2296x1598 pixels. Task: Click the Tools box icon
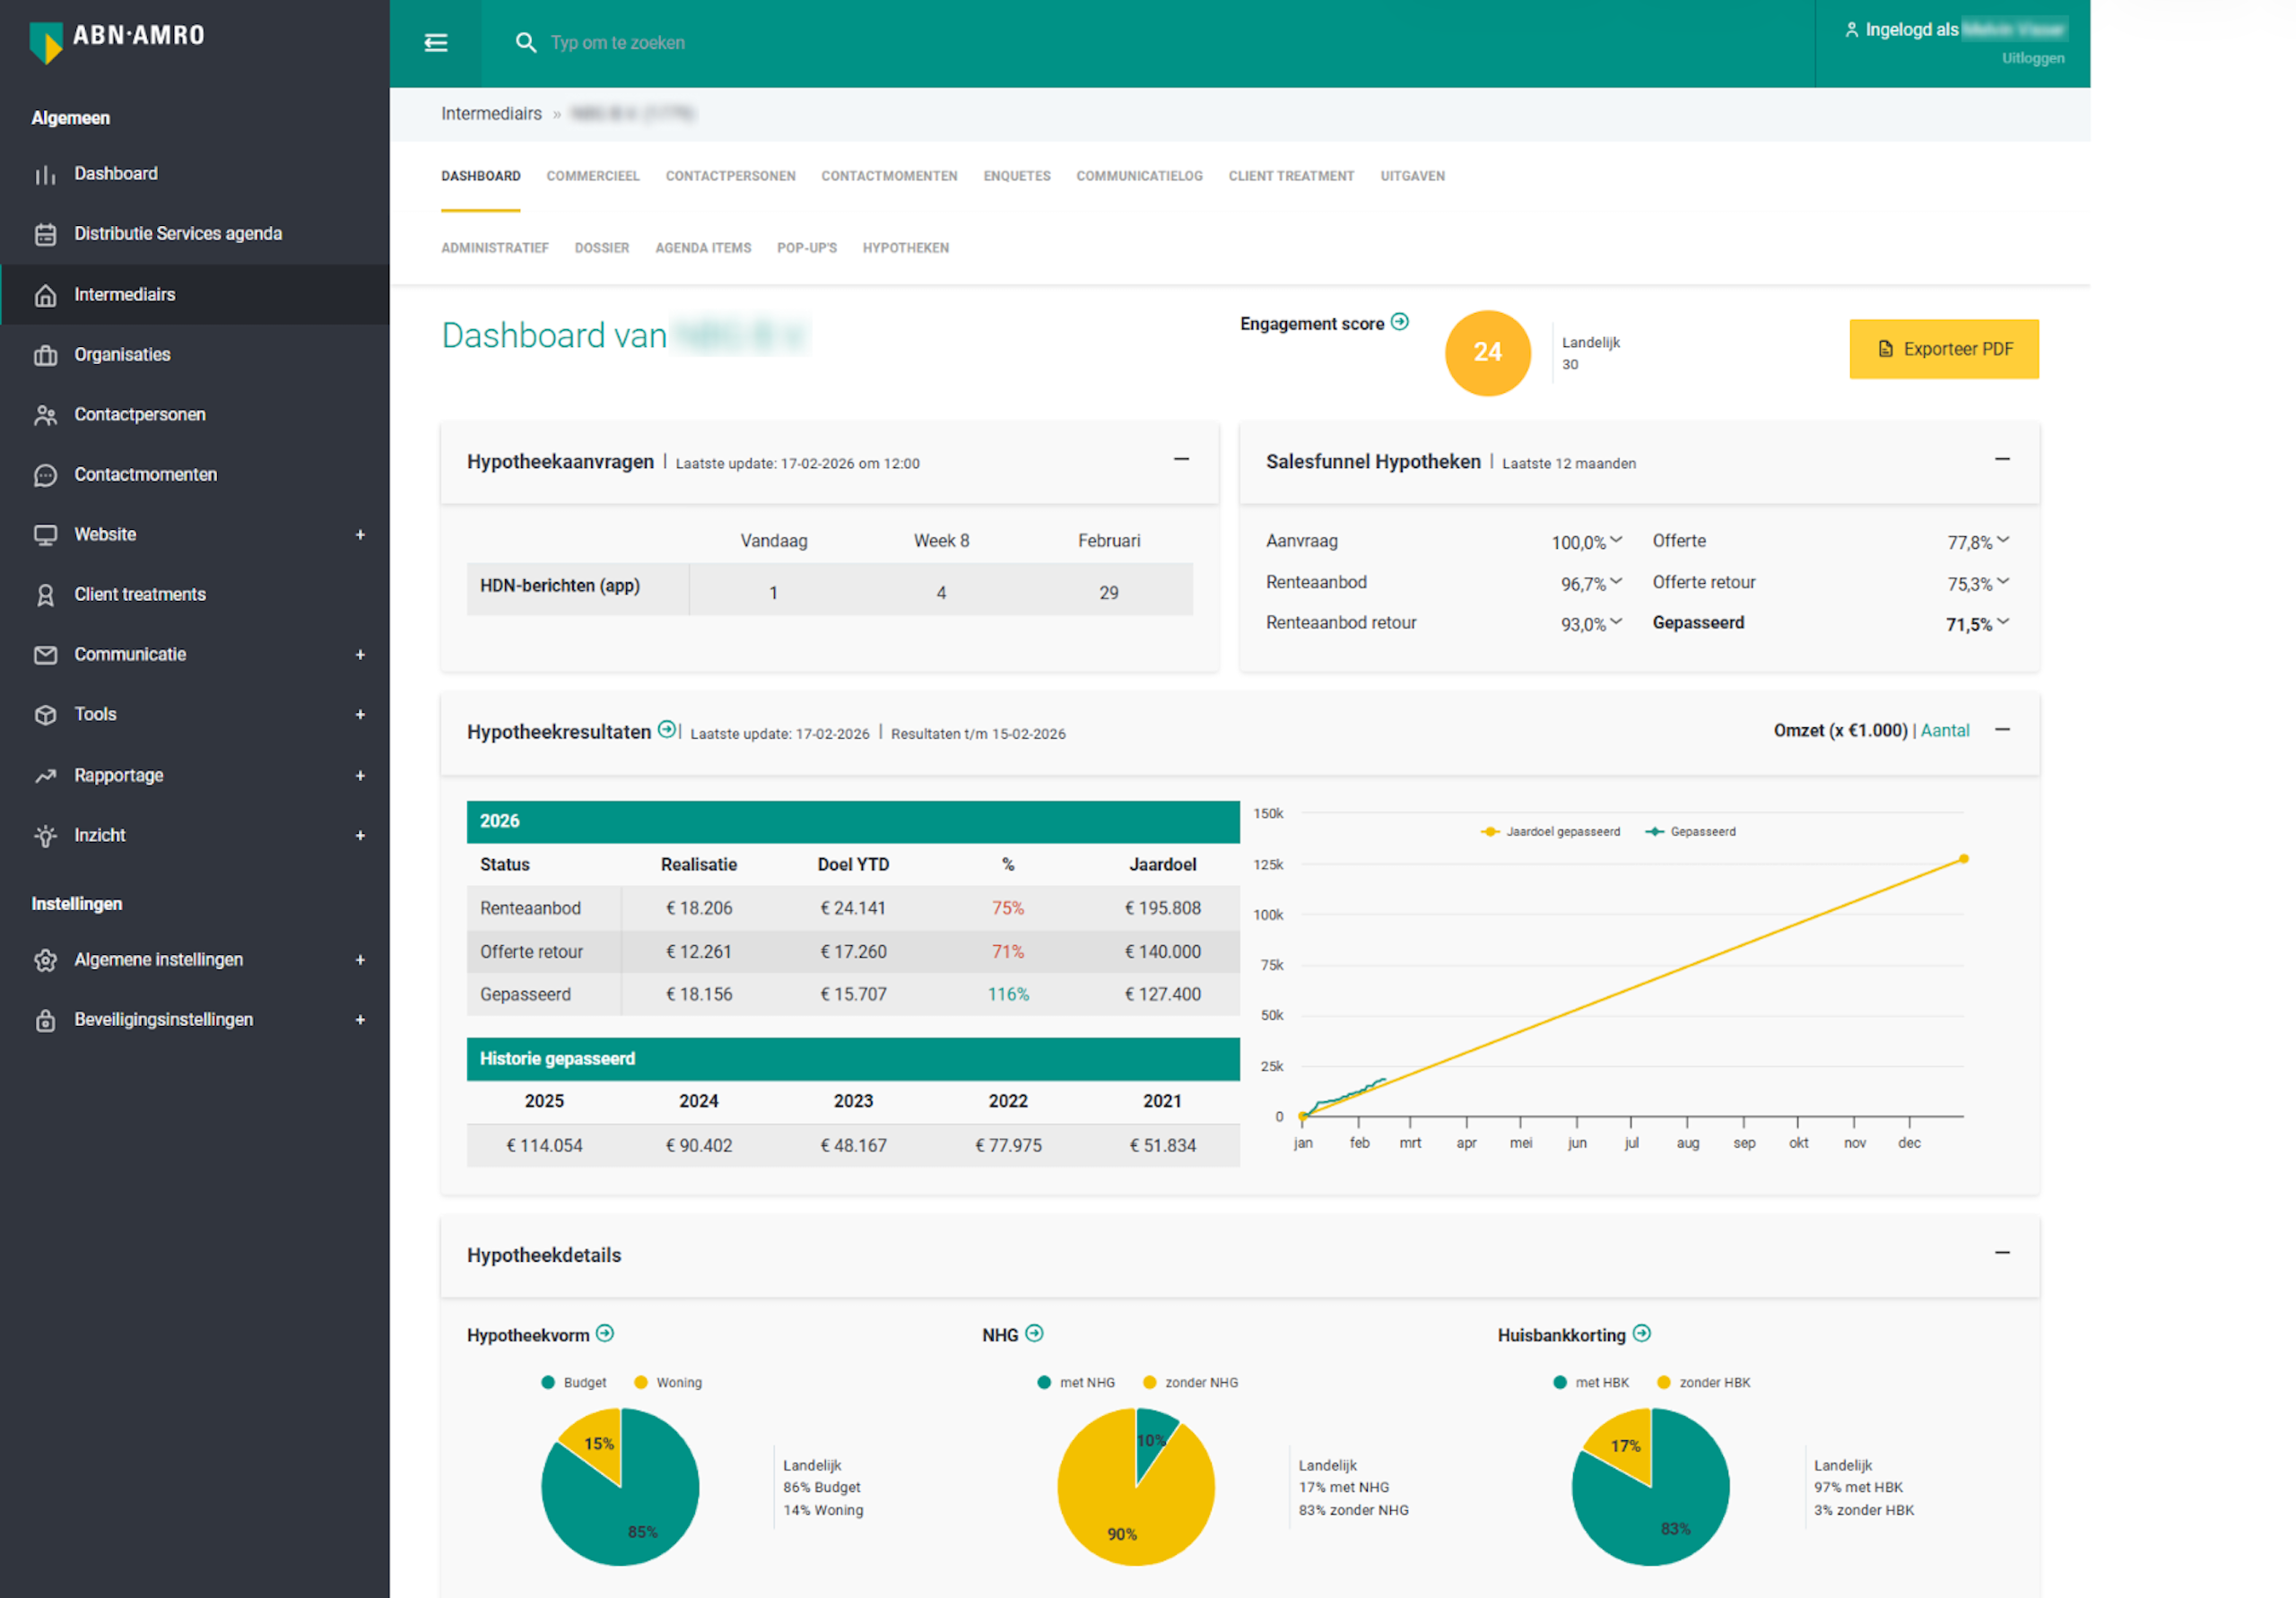tap(45, 715)
